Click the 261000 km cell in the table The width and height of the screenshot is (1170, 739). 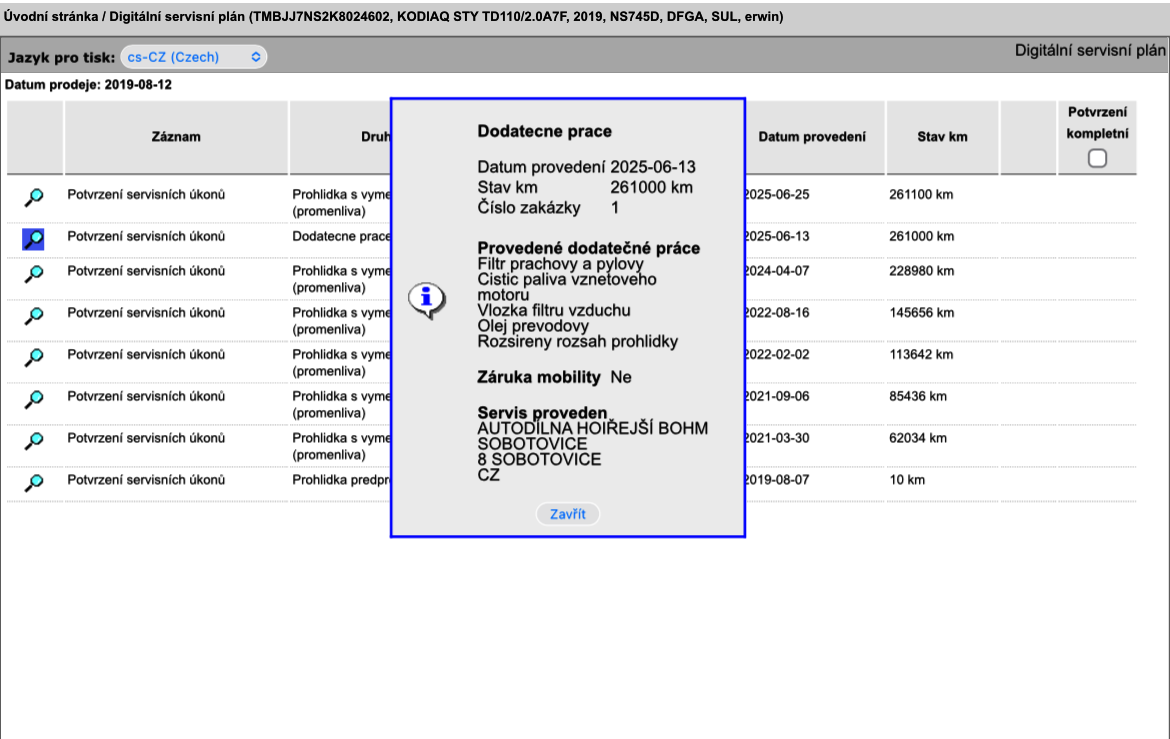click(922, 236)
